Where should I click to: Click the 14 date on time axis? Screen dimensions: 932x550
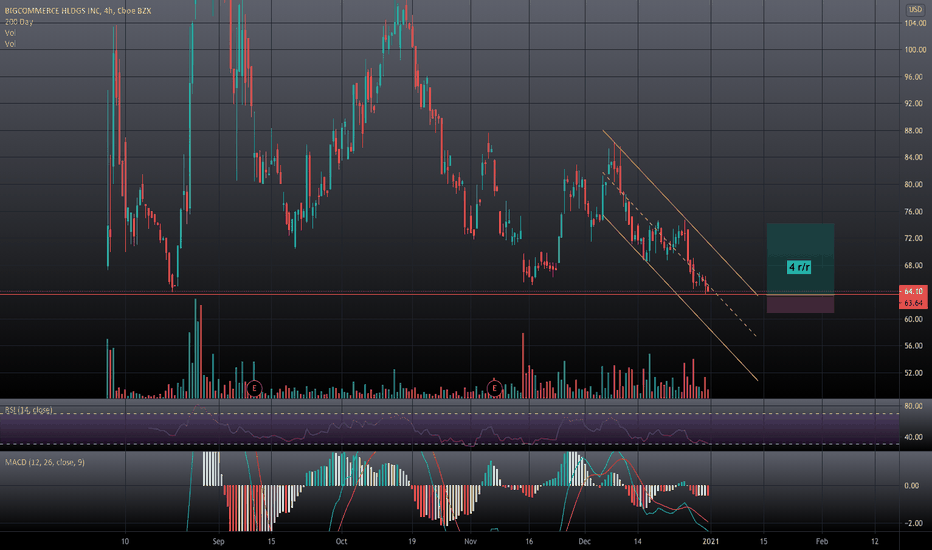(638, 542)
